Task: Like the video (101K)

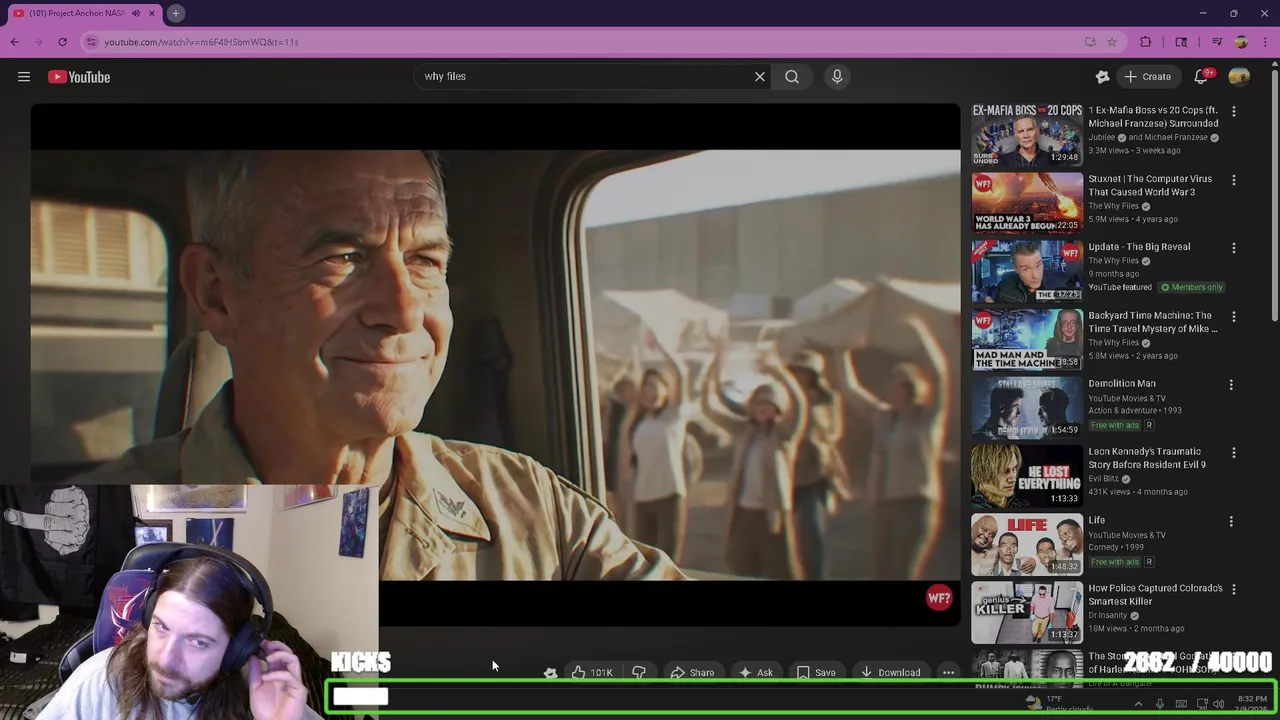Action: coord(592,673)
